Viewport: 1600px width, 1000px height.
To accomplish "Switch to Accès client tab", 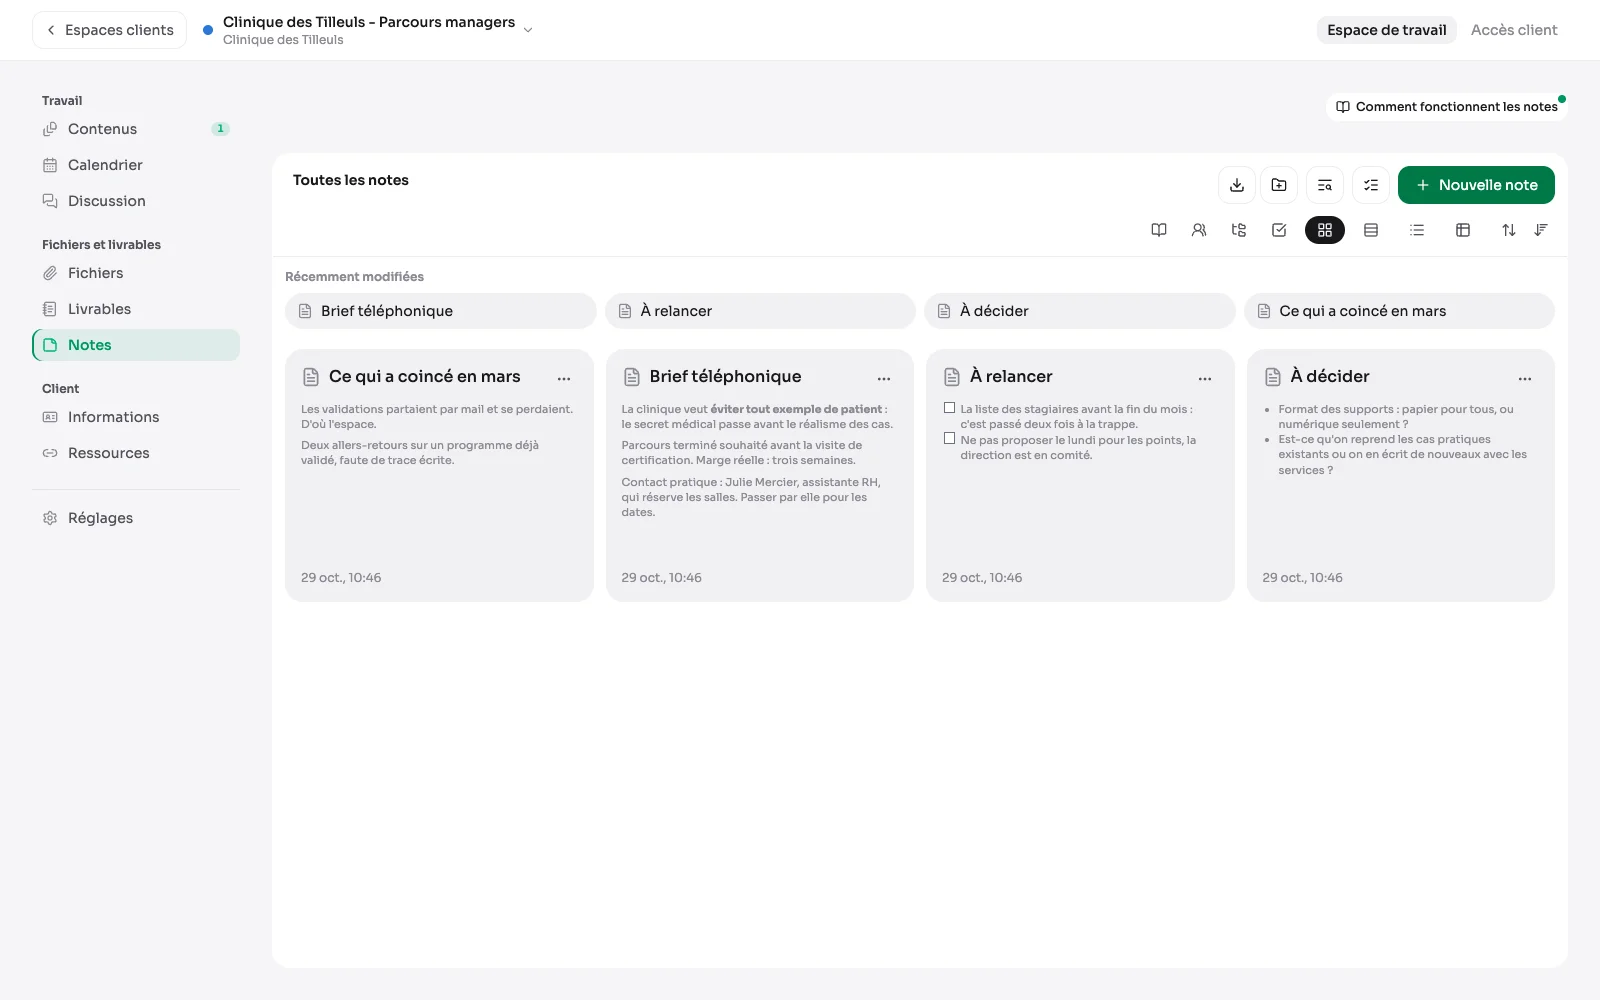I will [x=1514, y=30].
